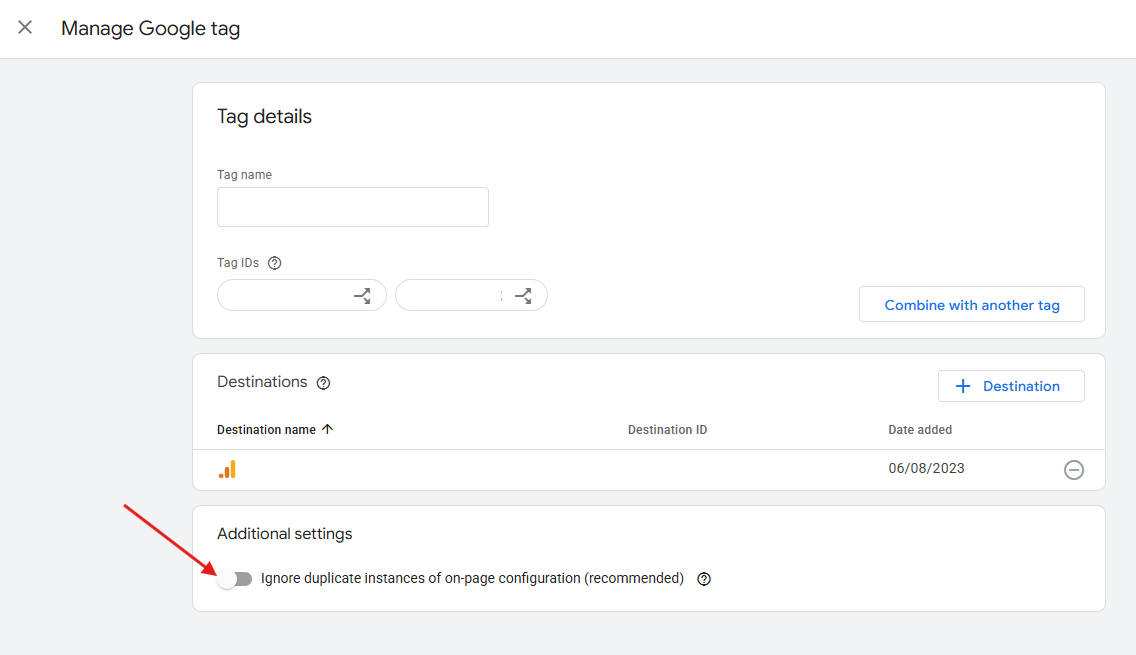Click the Google Analytics destination icon

coord(227,469)
